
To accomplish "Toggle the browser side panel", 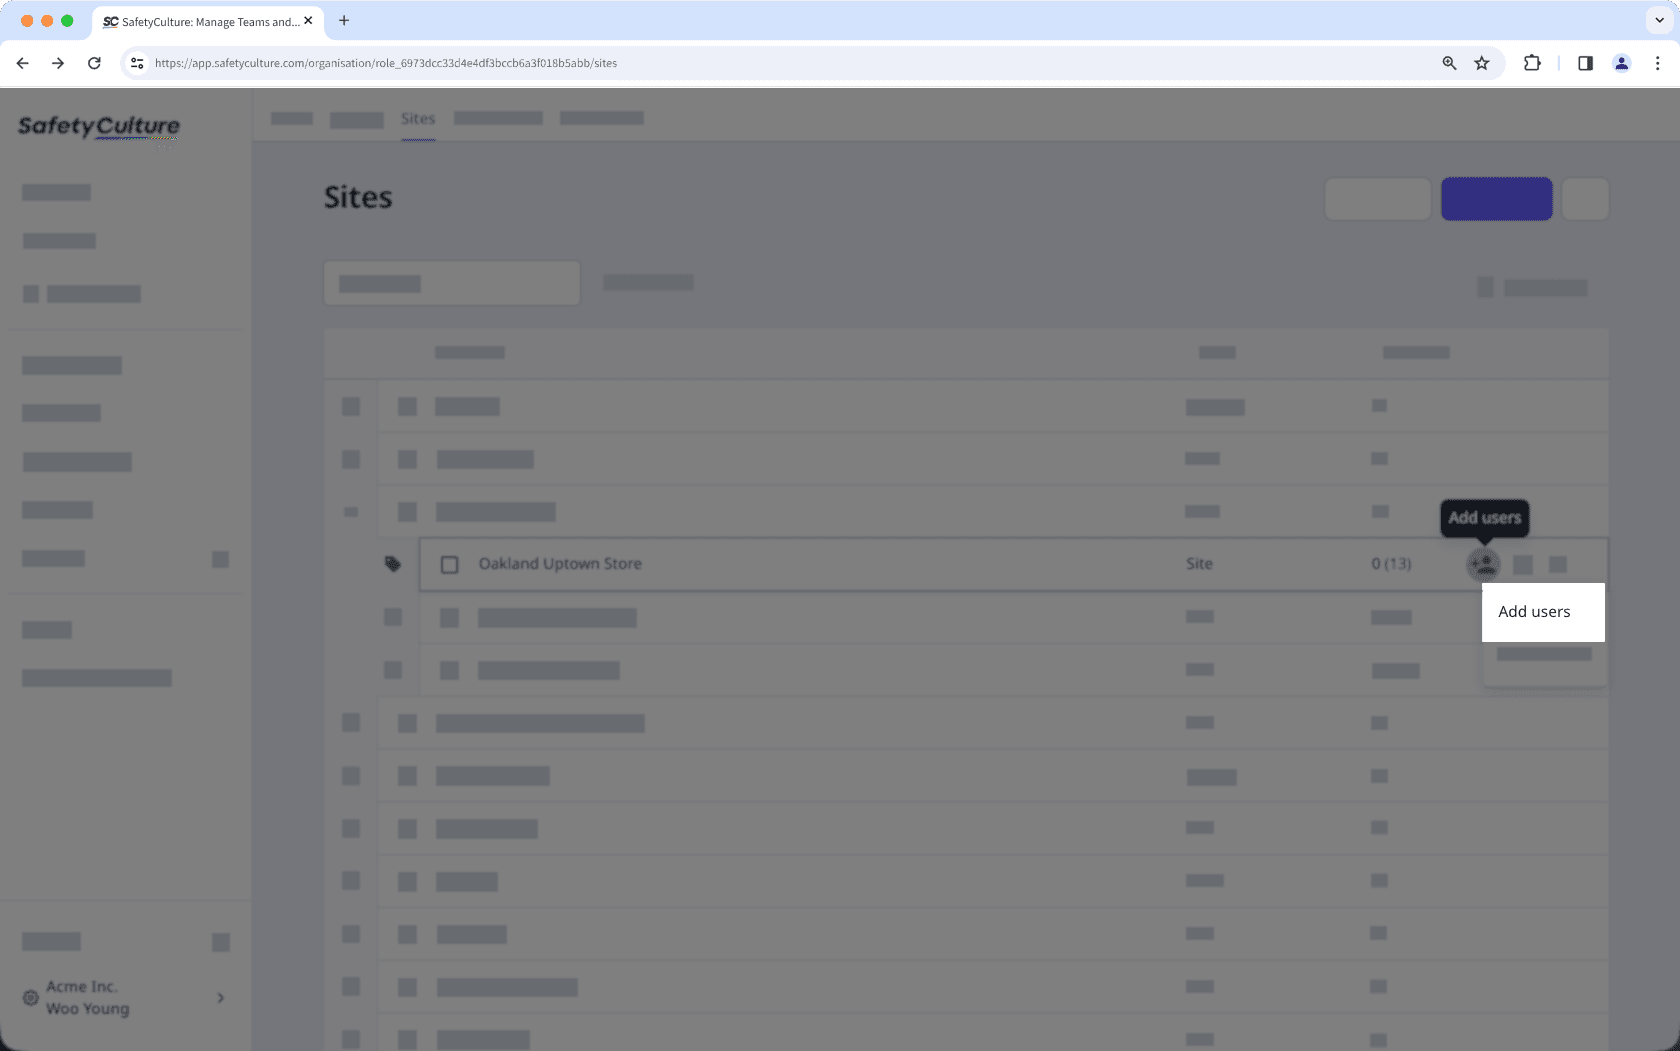I will tap(1584, 63).
